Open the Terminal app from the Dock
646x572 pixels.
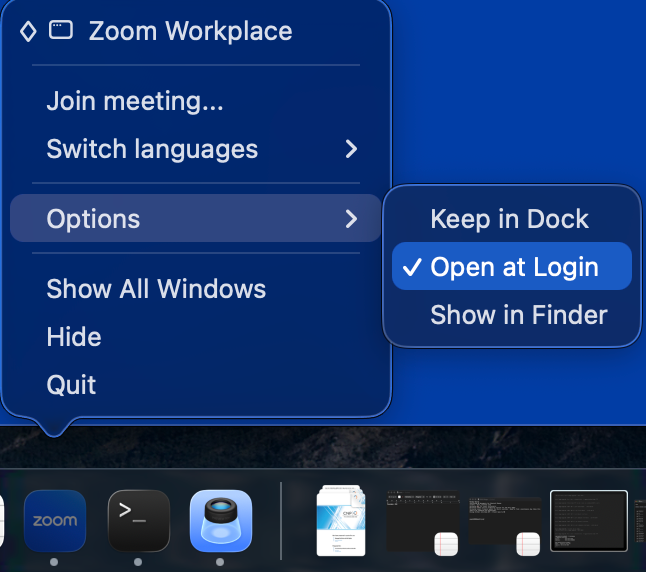(x=138, y=521)
